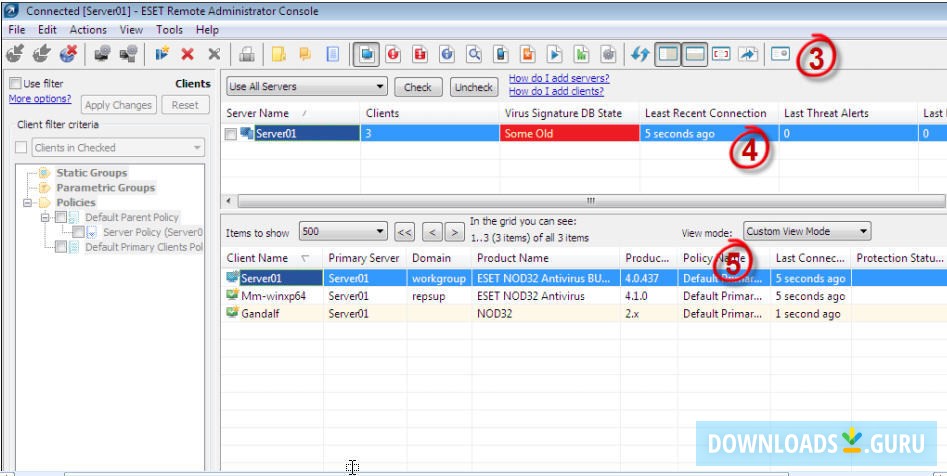Collapse the Default Parent Policy node
Screen dimensions: 947x476
click(x=45, y=217)
